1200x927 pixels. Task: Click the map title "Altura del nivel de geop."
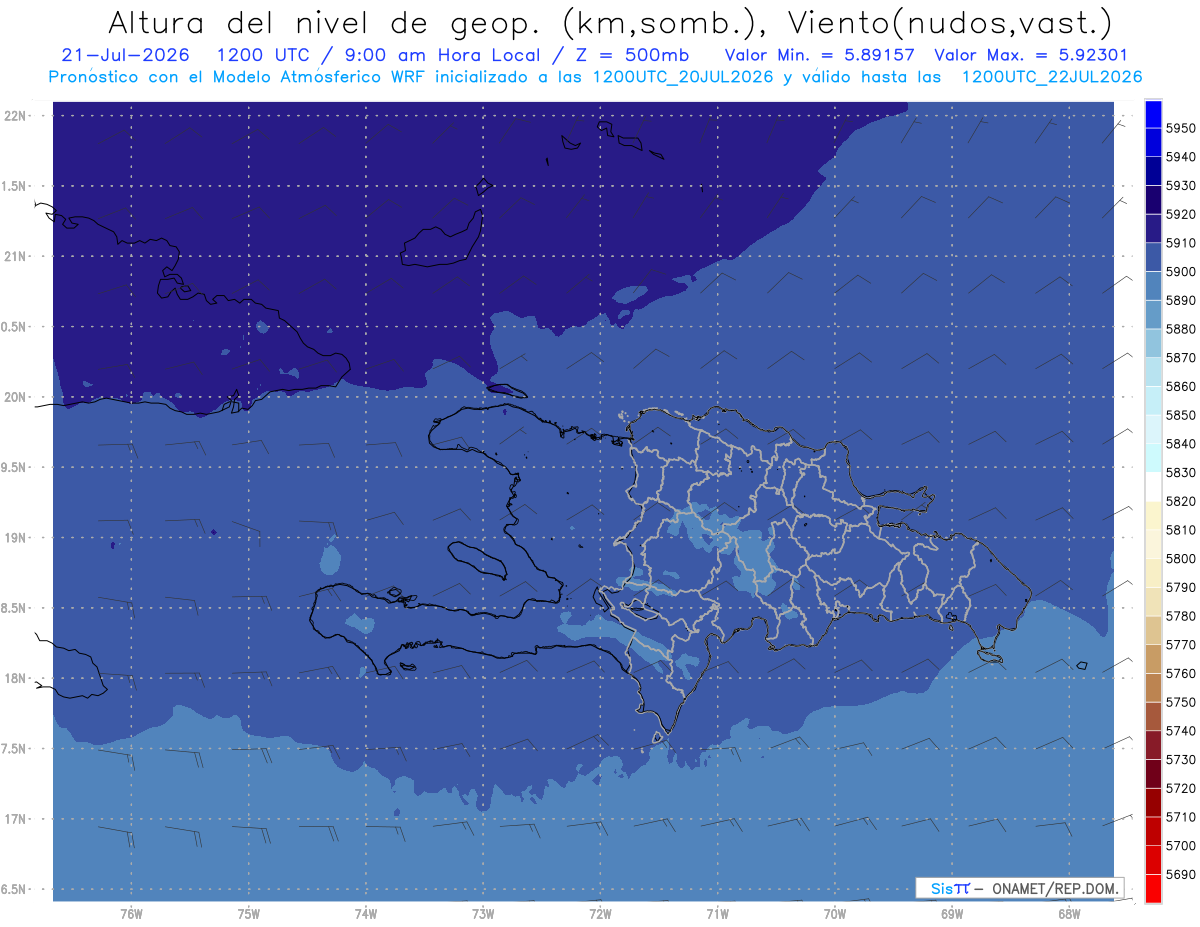point(327,22)
